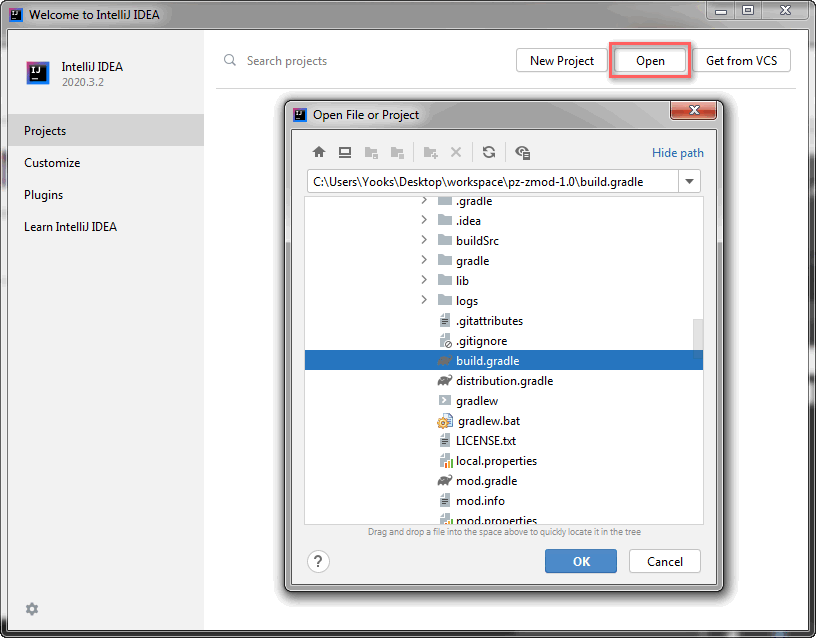816x638 pixels.
Task: Select the LICENSE.txt file
Action: click(x=504, y=440)
